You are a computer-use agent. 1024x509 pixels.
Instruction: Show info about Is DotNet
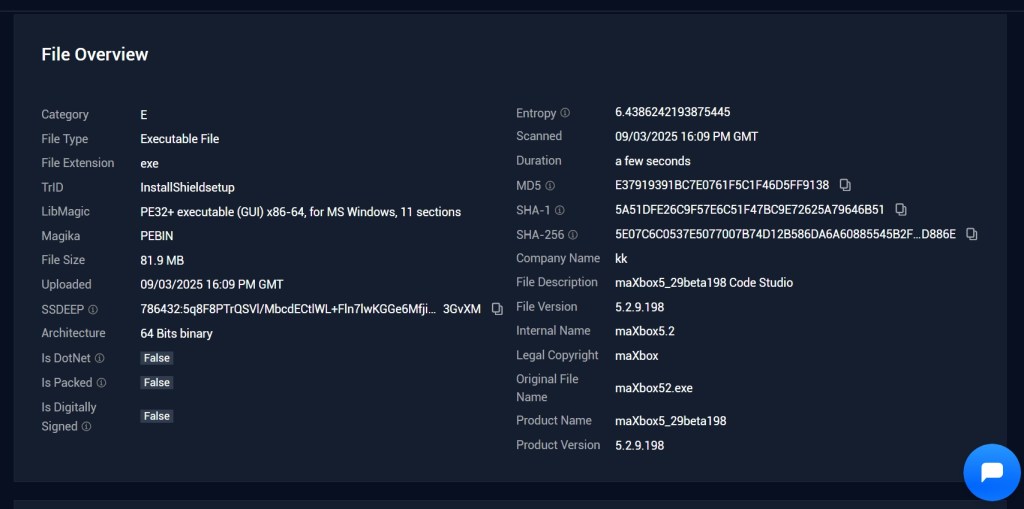(x=99, y=358)
